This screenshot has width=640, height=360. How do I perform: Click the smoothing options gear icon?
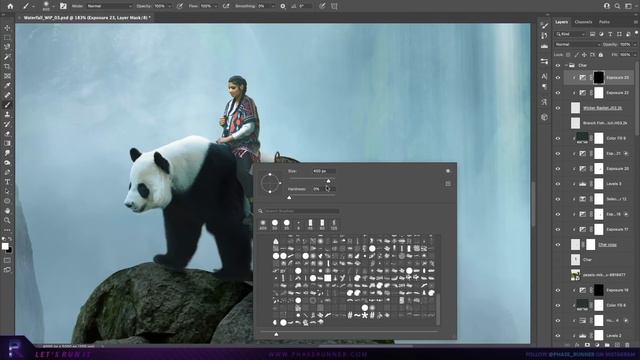coord(282,6)
